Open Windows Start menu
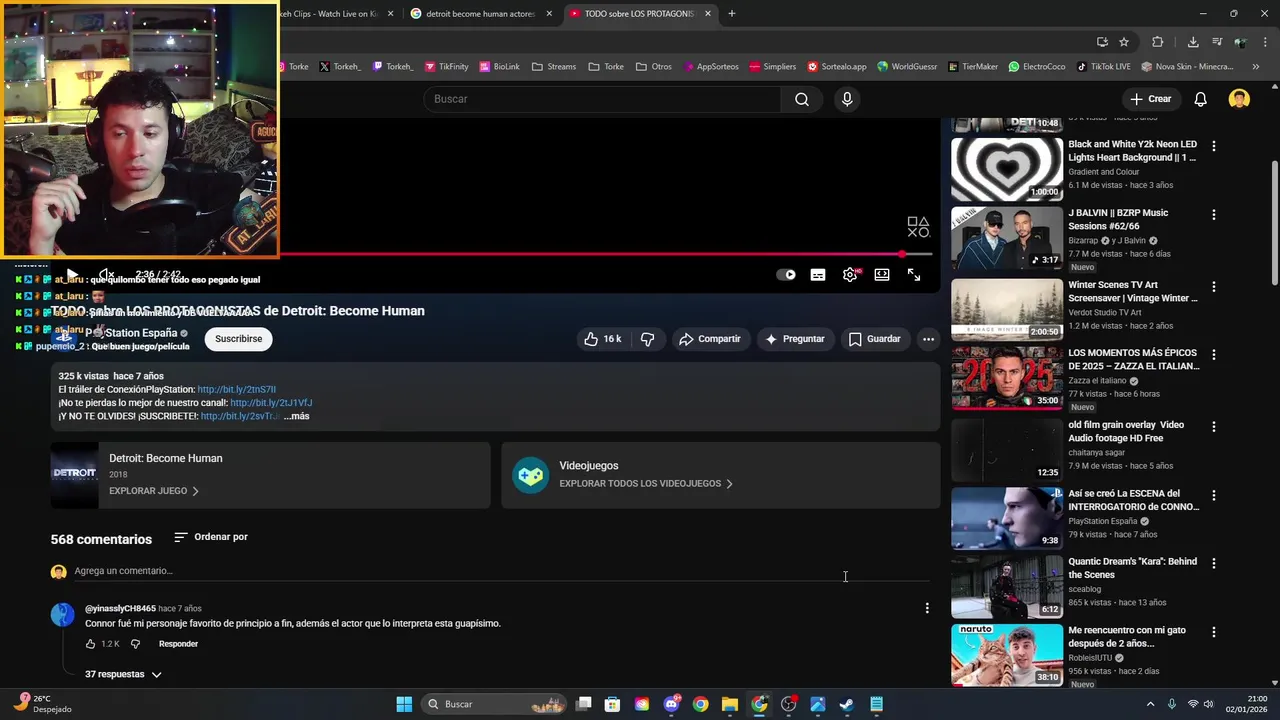Viewport: 1280px width, 720px height. (404, 704)
